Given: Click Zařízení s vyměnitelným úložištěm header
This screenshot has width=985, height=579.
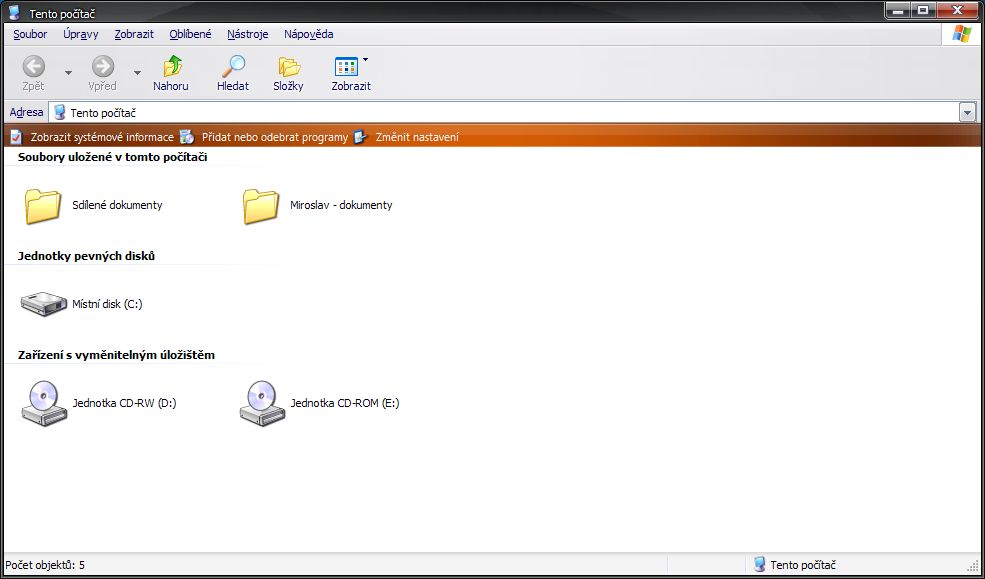Looking at the screenshot, I should (x=116, y=355).
